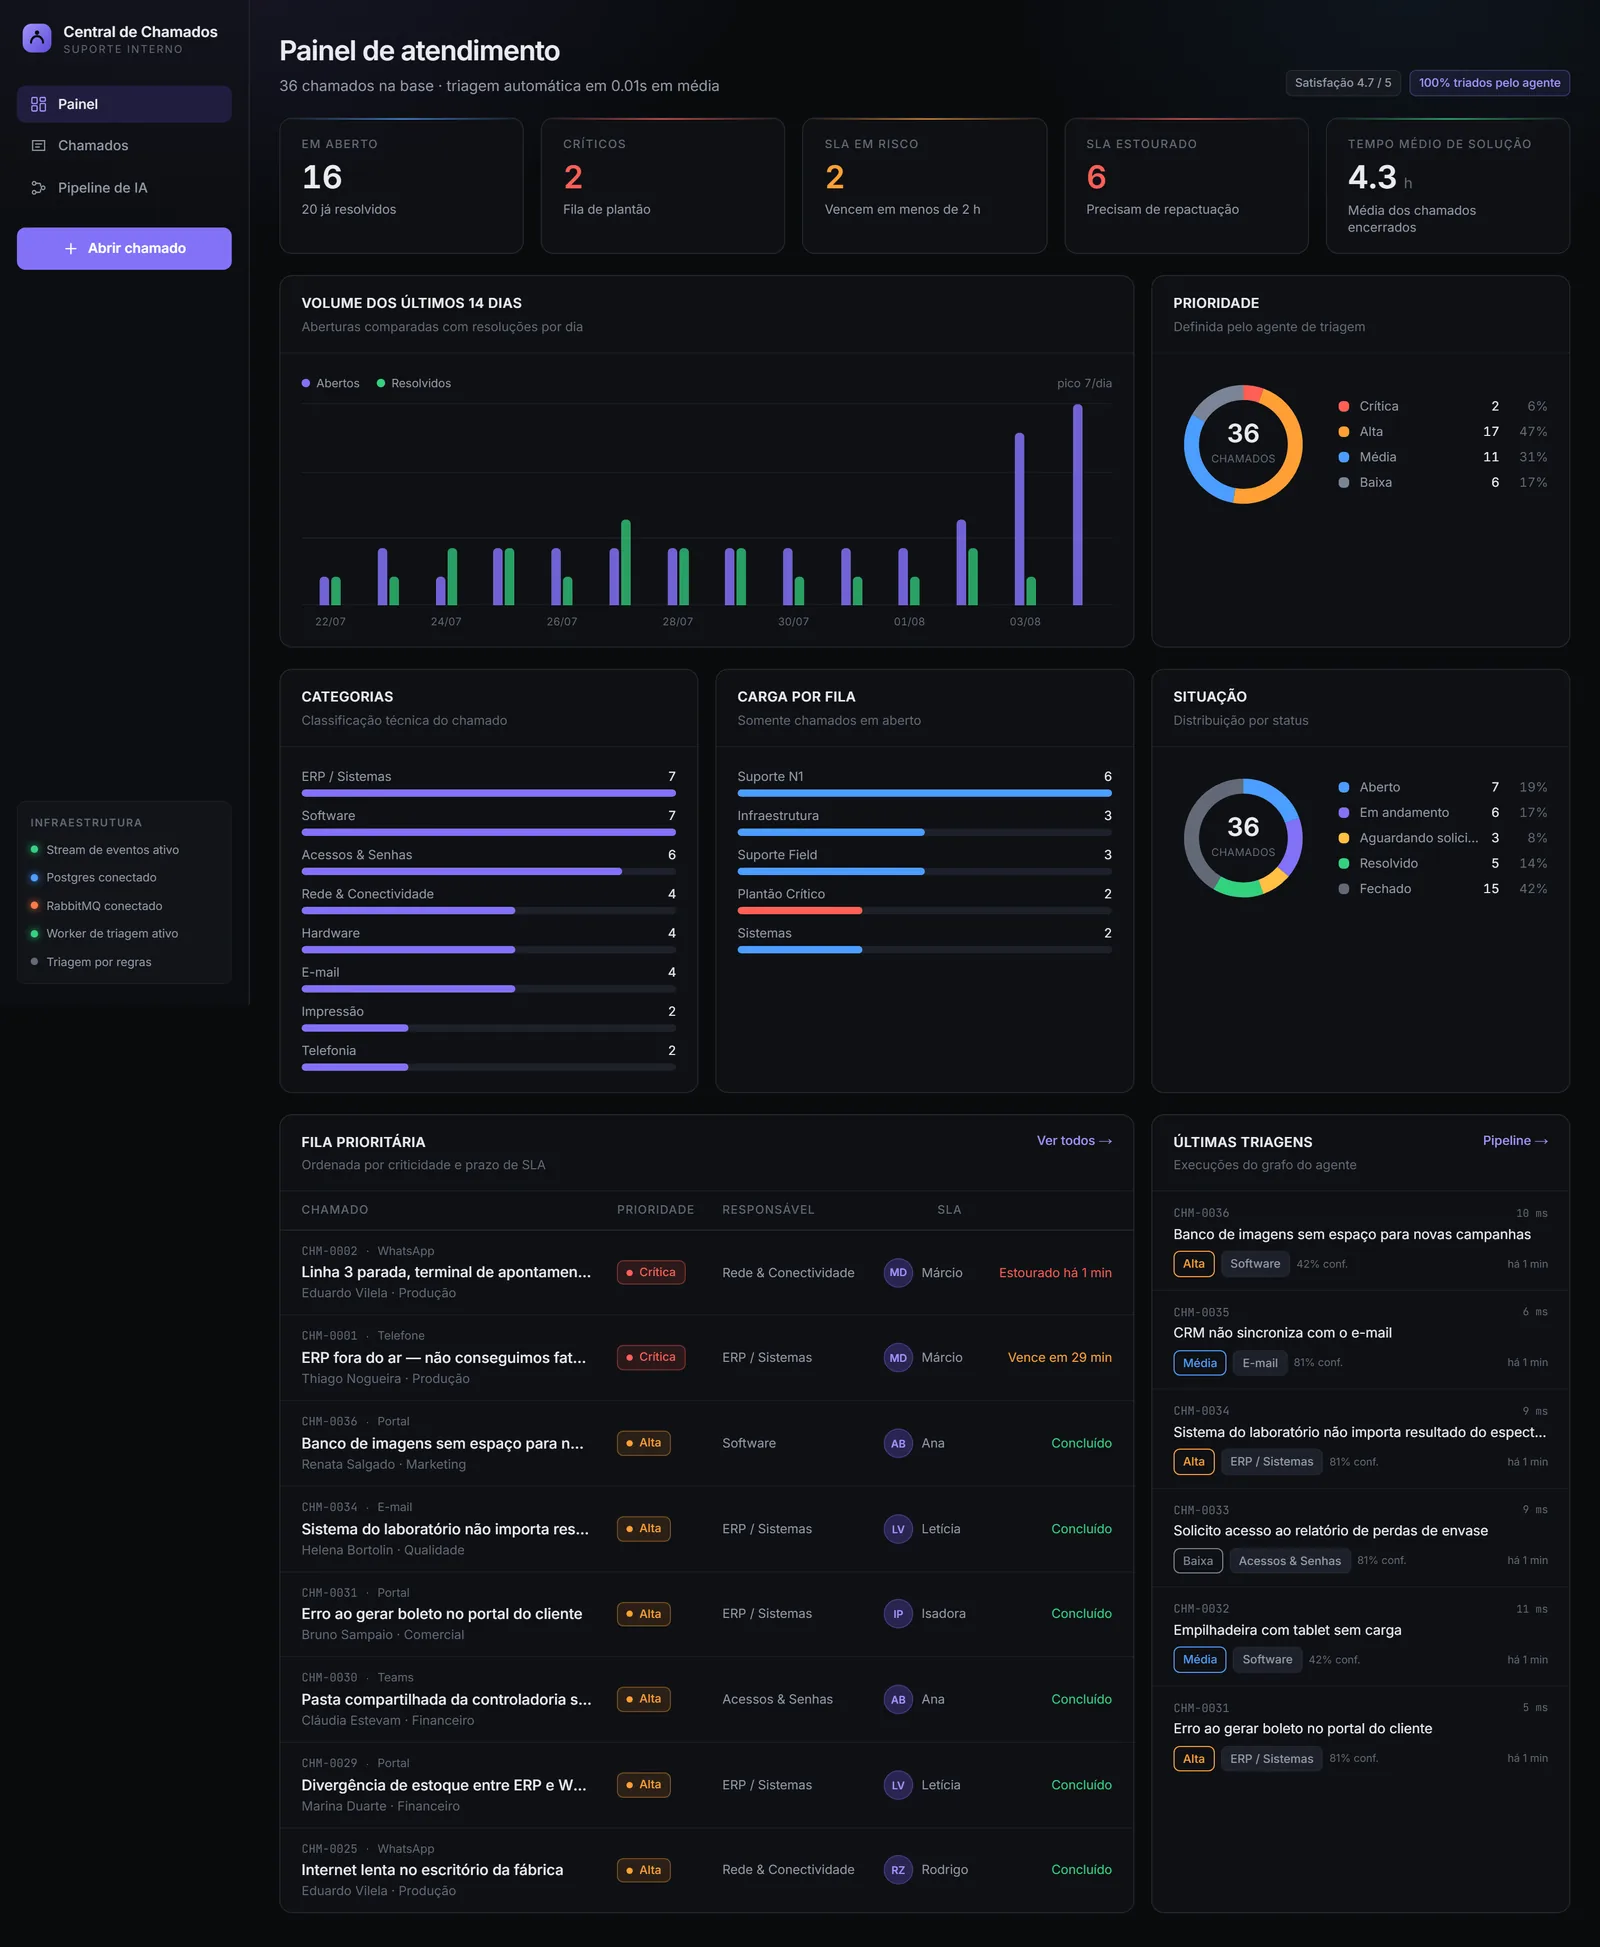Screen dimensions: 1600x1947
Task: Click the Crítica priority tag on CHM-0001
Action: click(x=651, y=1358)
